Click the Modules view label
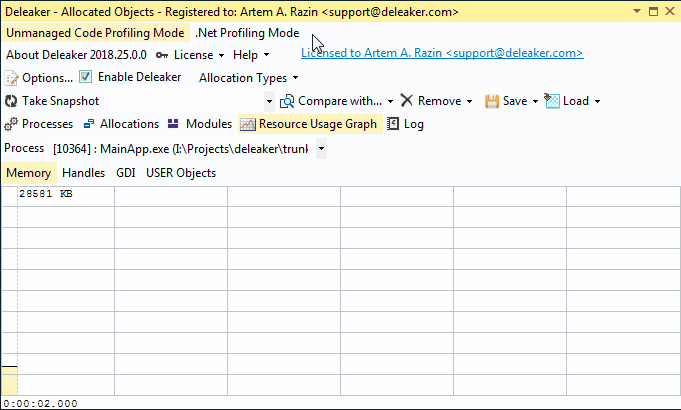681x410 pixels. pos(209,124)
